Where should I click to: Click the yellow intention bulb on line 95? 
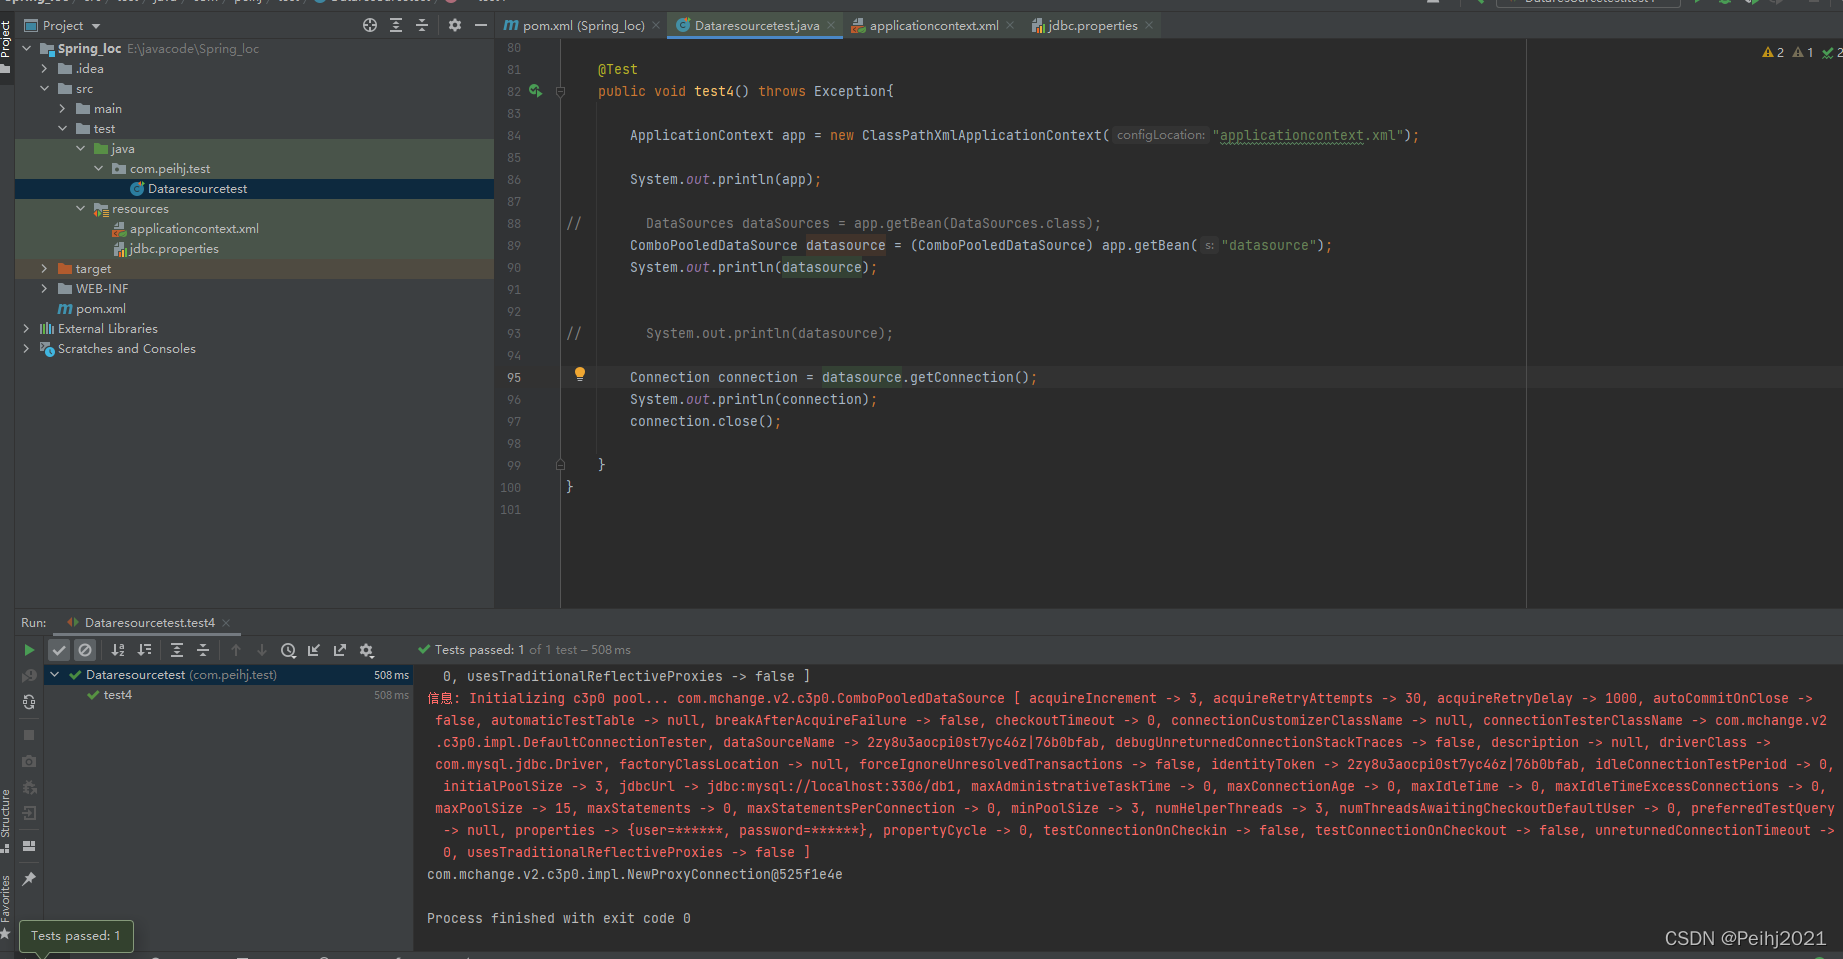tap(579, 375)
